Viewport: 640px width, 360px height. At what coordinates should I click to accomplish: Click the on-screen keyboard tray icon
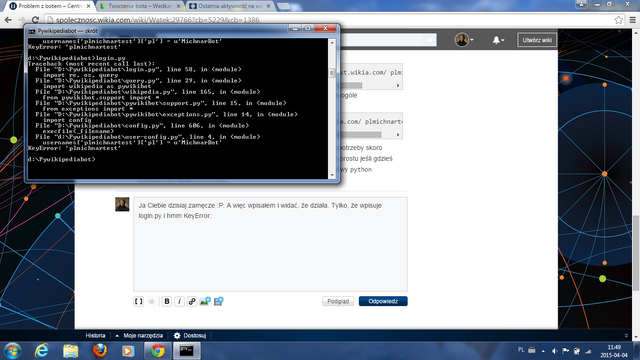point(532,350)
